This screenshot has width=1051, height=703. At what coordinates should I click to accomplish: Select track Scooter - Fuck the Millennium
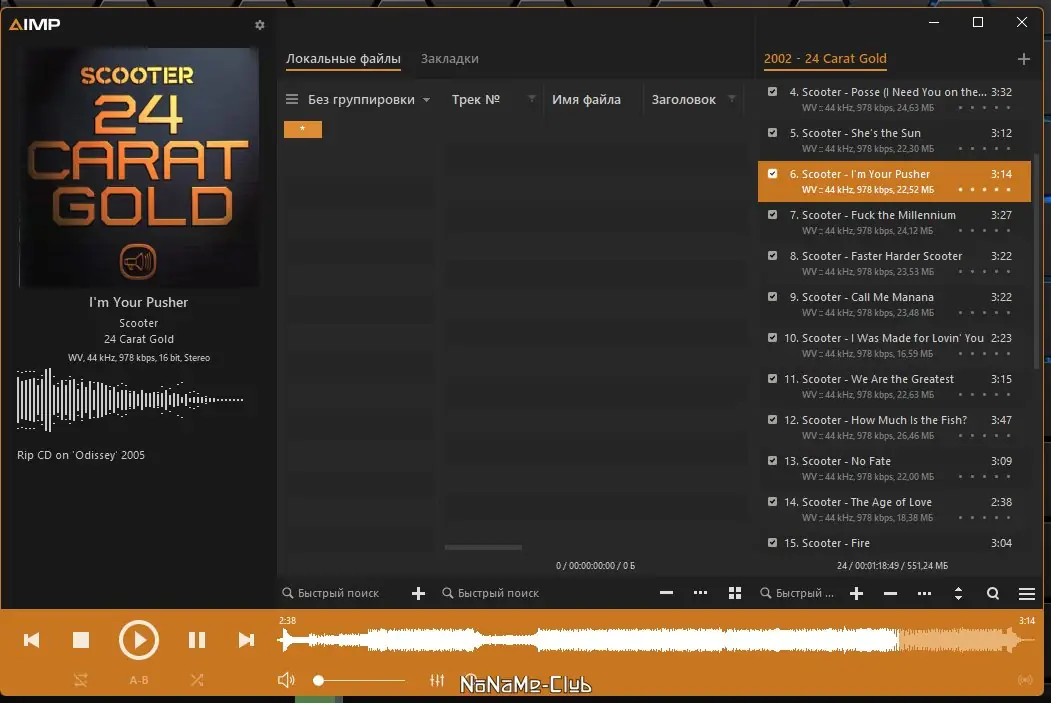coord(894,222)
